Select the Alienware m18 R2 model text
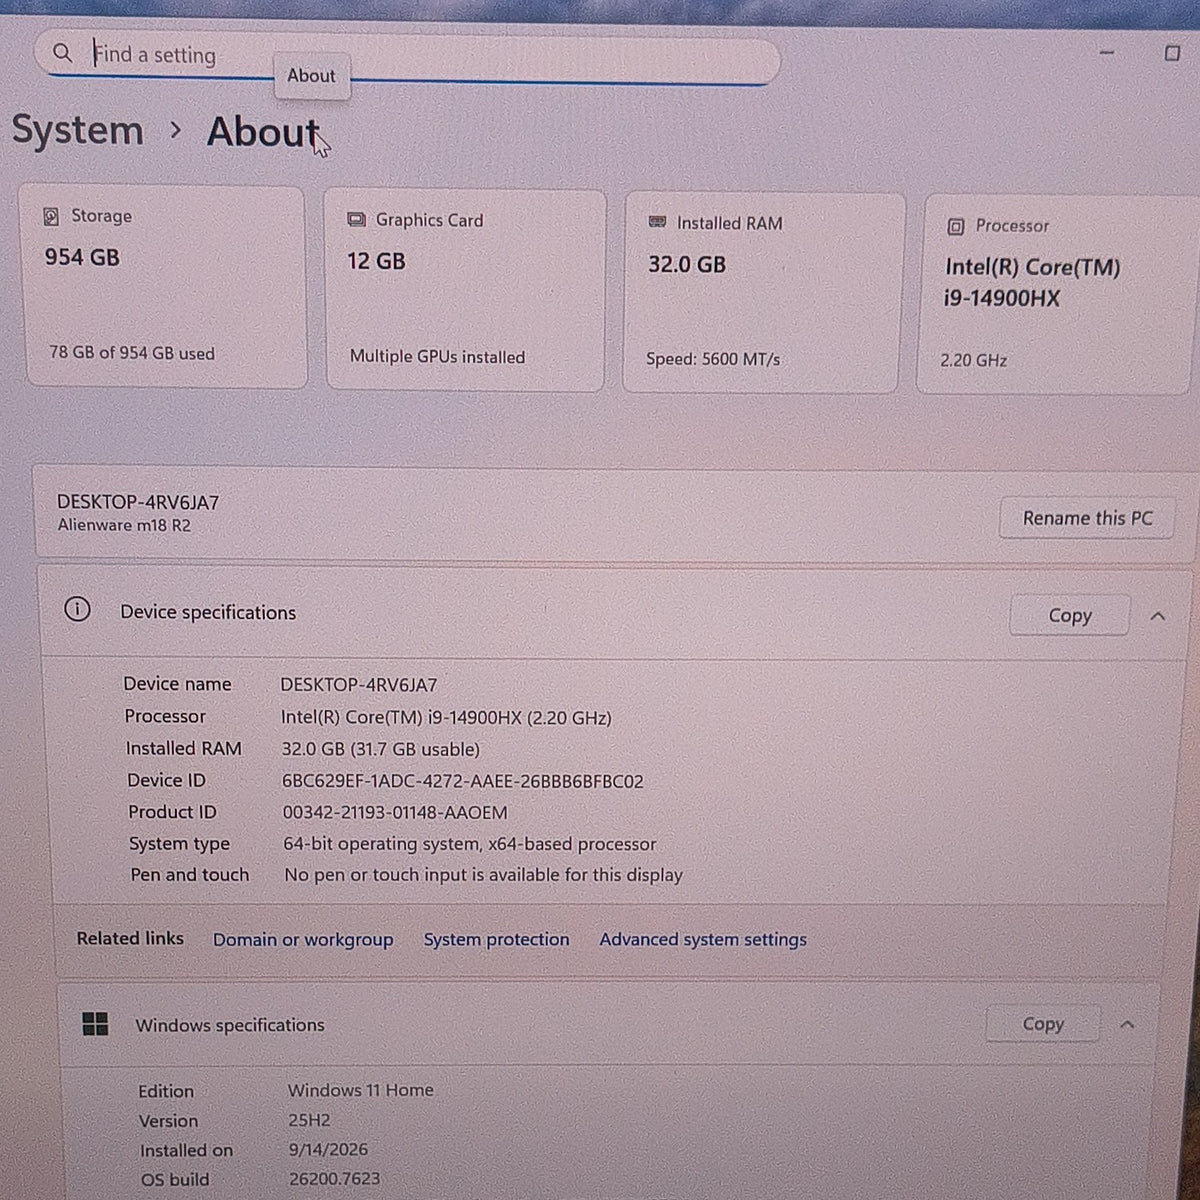Viewport: 1200px width, 1200px height. tap(124, 525)
